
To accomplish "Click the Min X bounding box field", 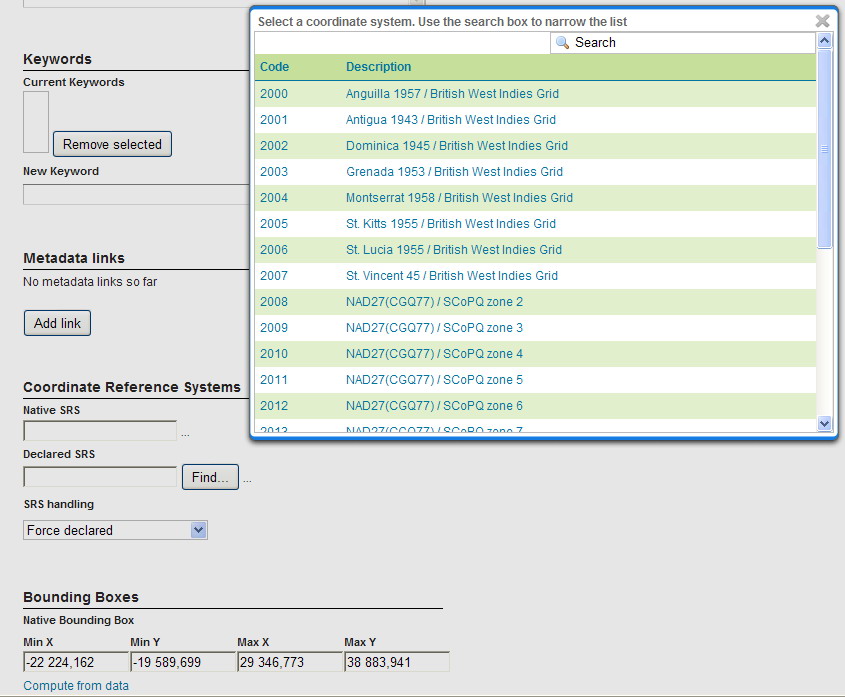I will 75,661.
